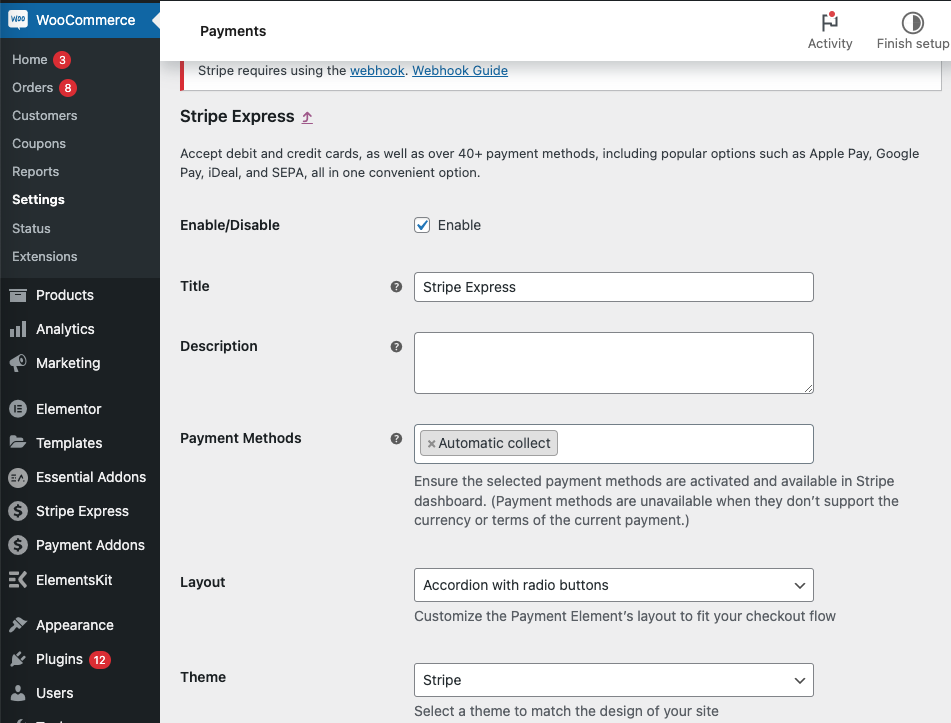Click the Layout field label

pyautogui.click(x=203, y=582)
